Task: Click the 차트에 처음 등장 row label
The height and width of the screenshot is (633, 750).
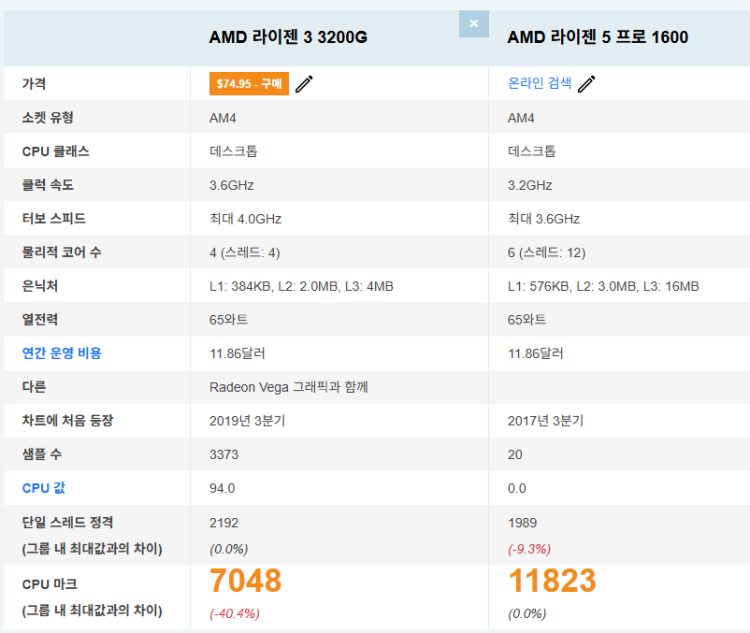Action: (x=67, y=421)
